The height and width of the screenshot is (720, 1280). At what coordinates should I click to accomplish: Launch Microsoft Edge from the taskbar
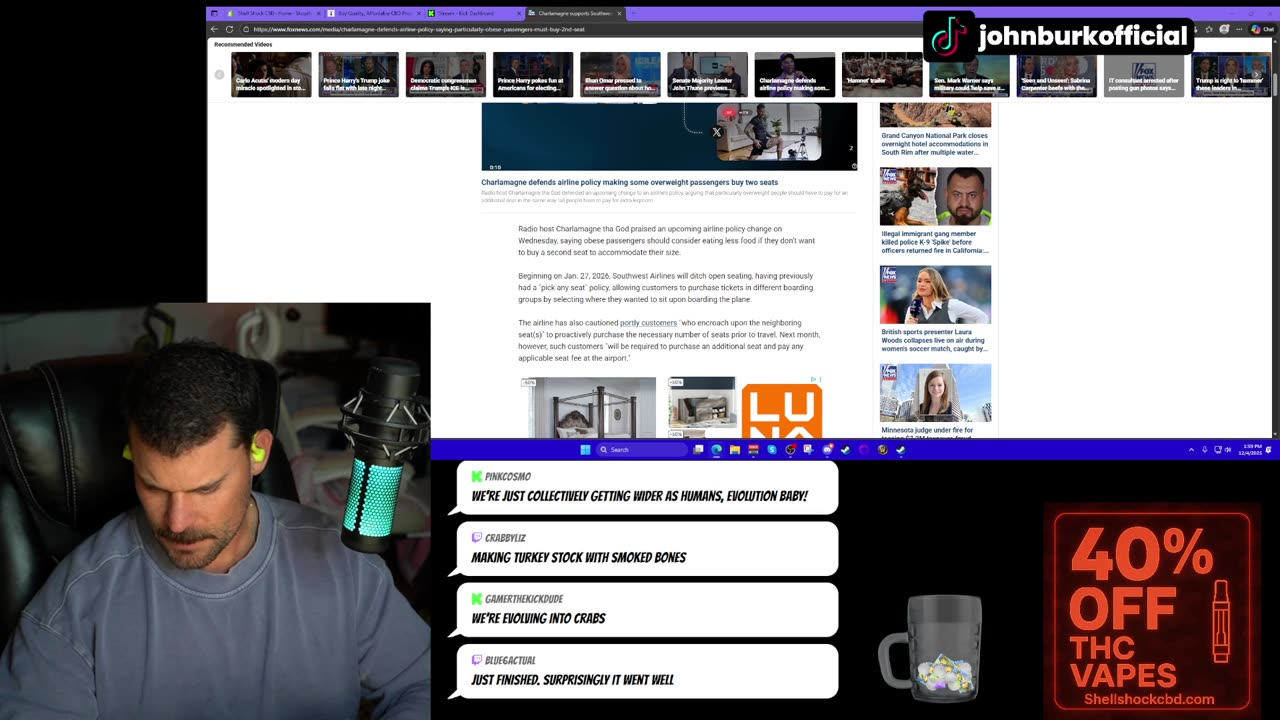point(716,450)
